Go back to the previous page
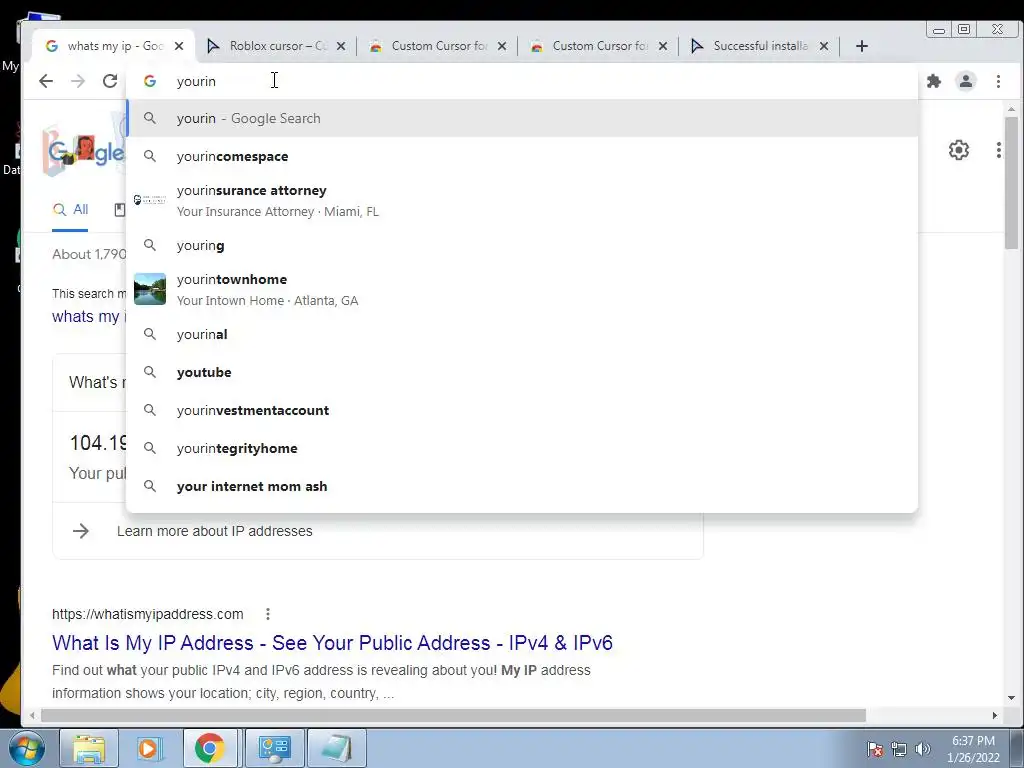Screen dimensions: 1024x768 coord(46,81)
